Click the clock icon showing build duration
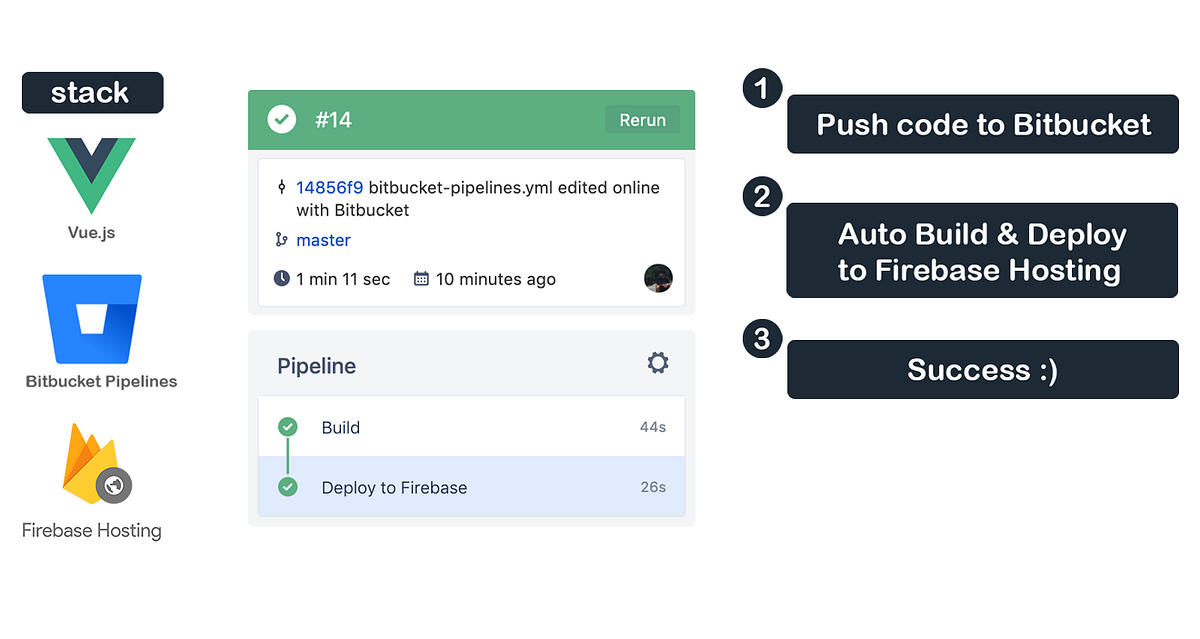The width and height of the screenshot is (1200, 639). pyautogui.click(x=281, y=278)
